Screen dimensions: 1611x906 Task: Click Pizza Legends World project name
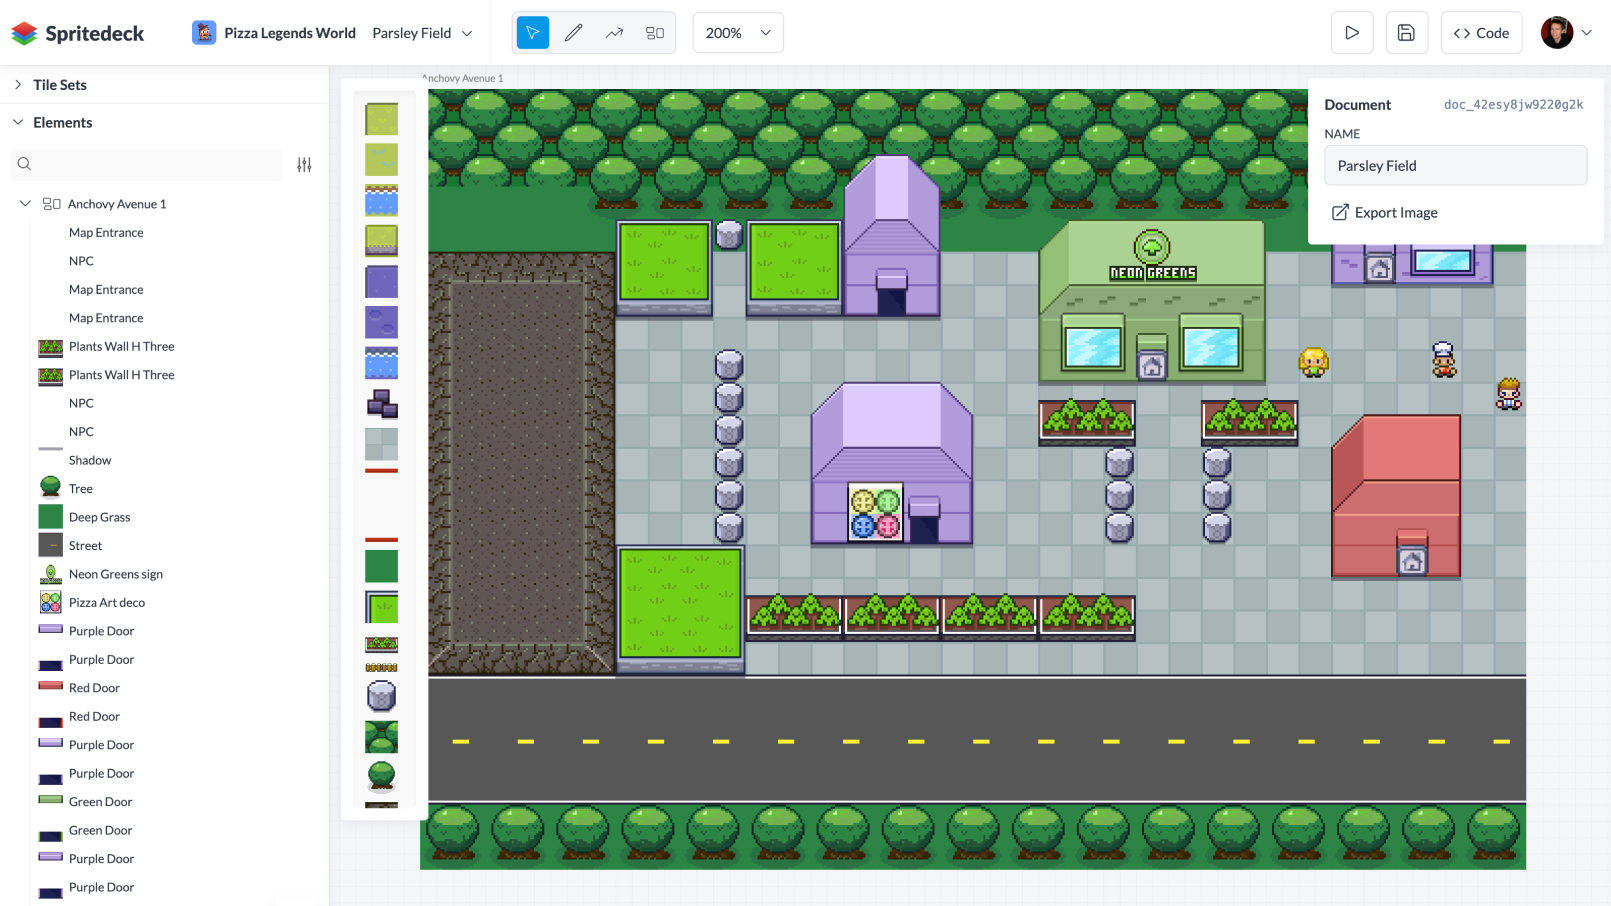coord(290,33)
